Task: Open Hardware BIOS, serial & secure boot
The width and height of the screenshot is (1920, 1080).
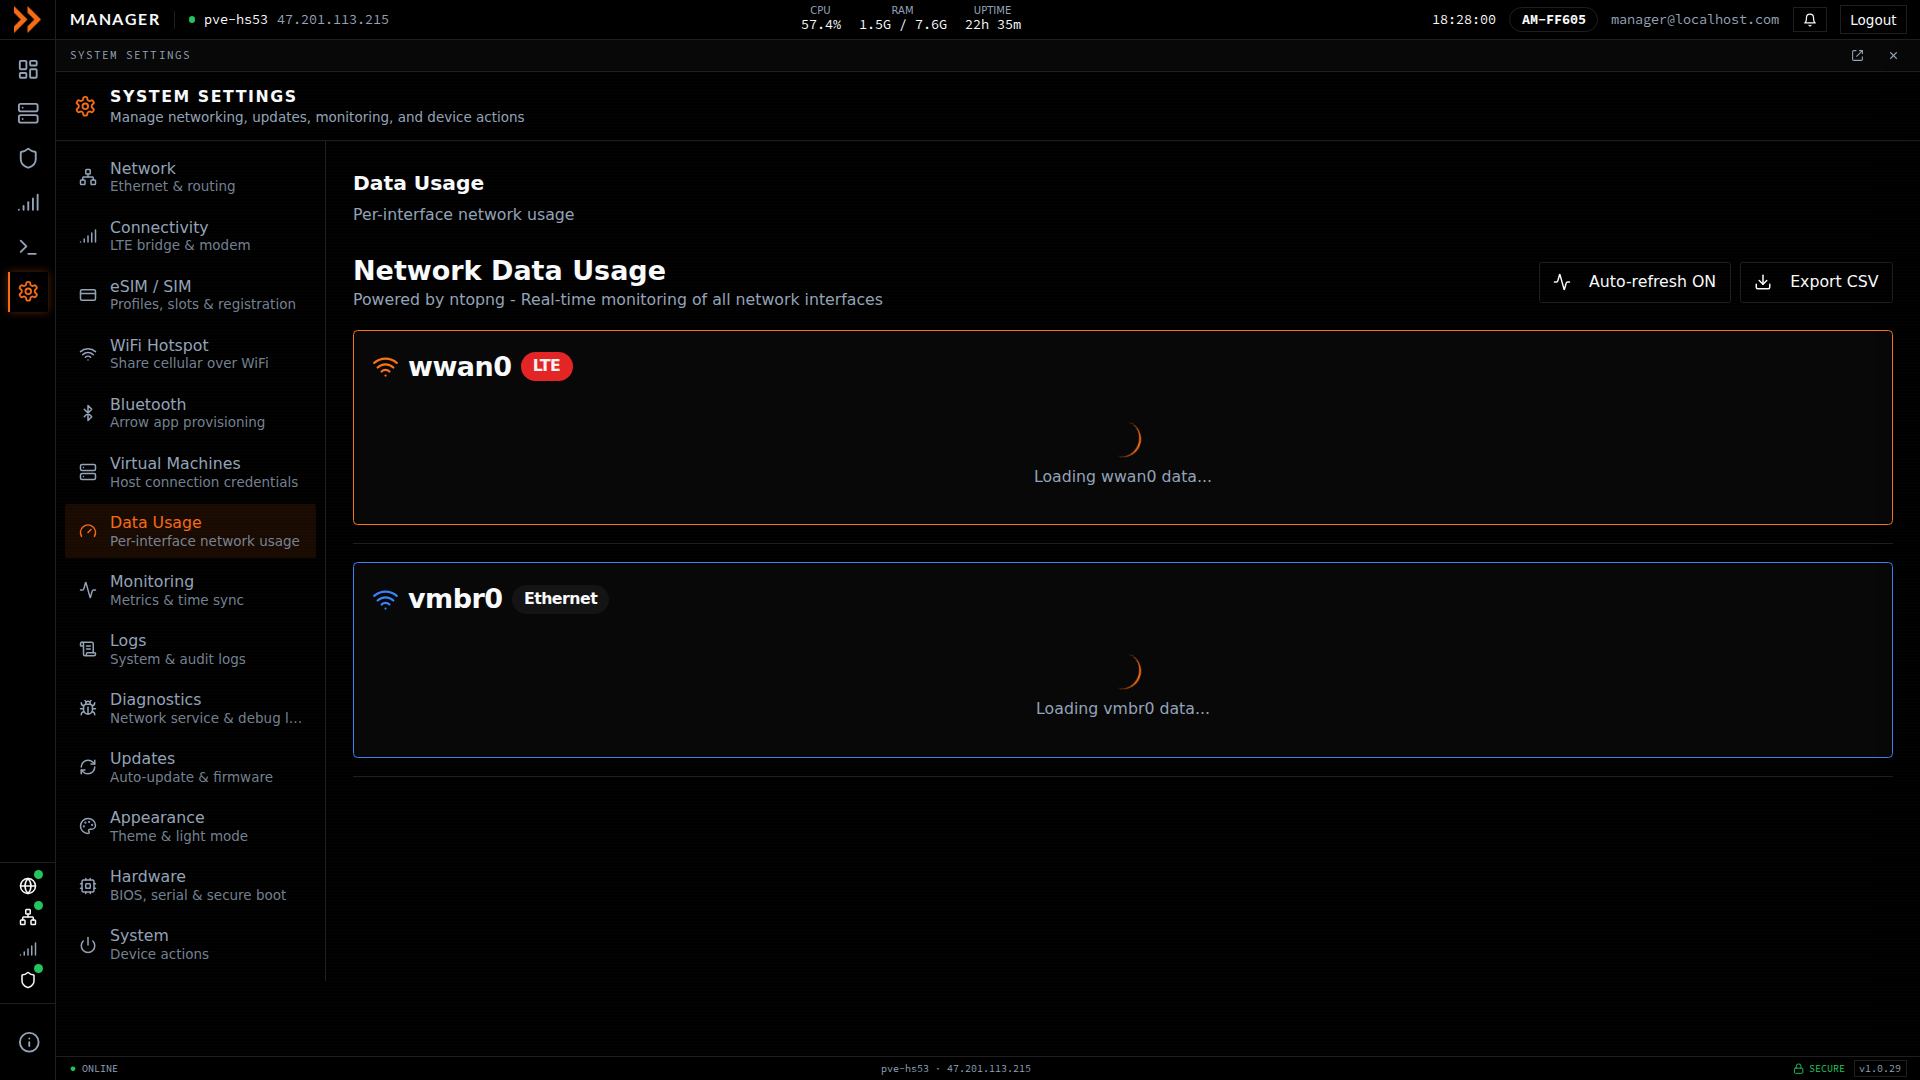Action: click(190, 885)
